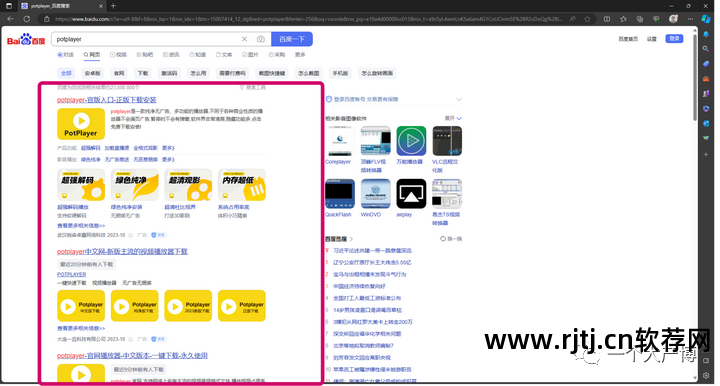Click the 绿色纯净 leaf card image
Image resolution: width=720 pixels, height=386 pixels.
click(135, 185)
